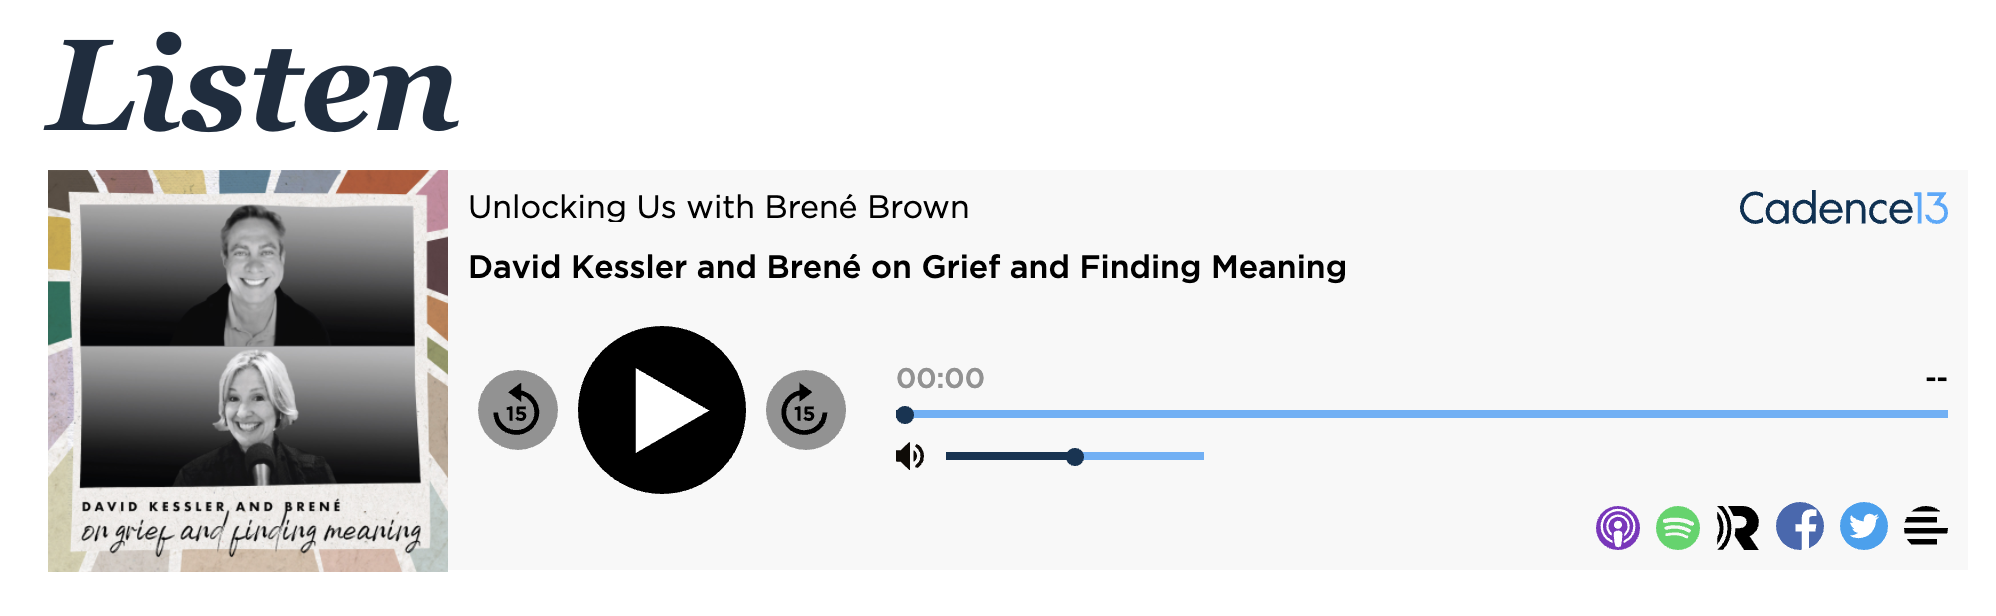
Task: Click the progress bar start handle
Action: click(x=905, y=414)
